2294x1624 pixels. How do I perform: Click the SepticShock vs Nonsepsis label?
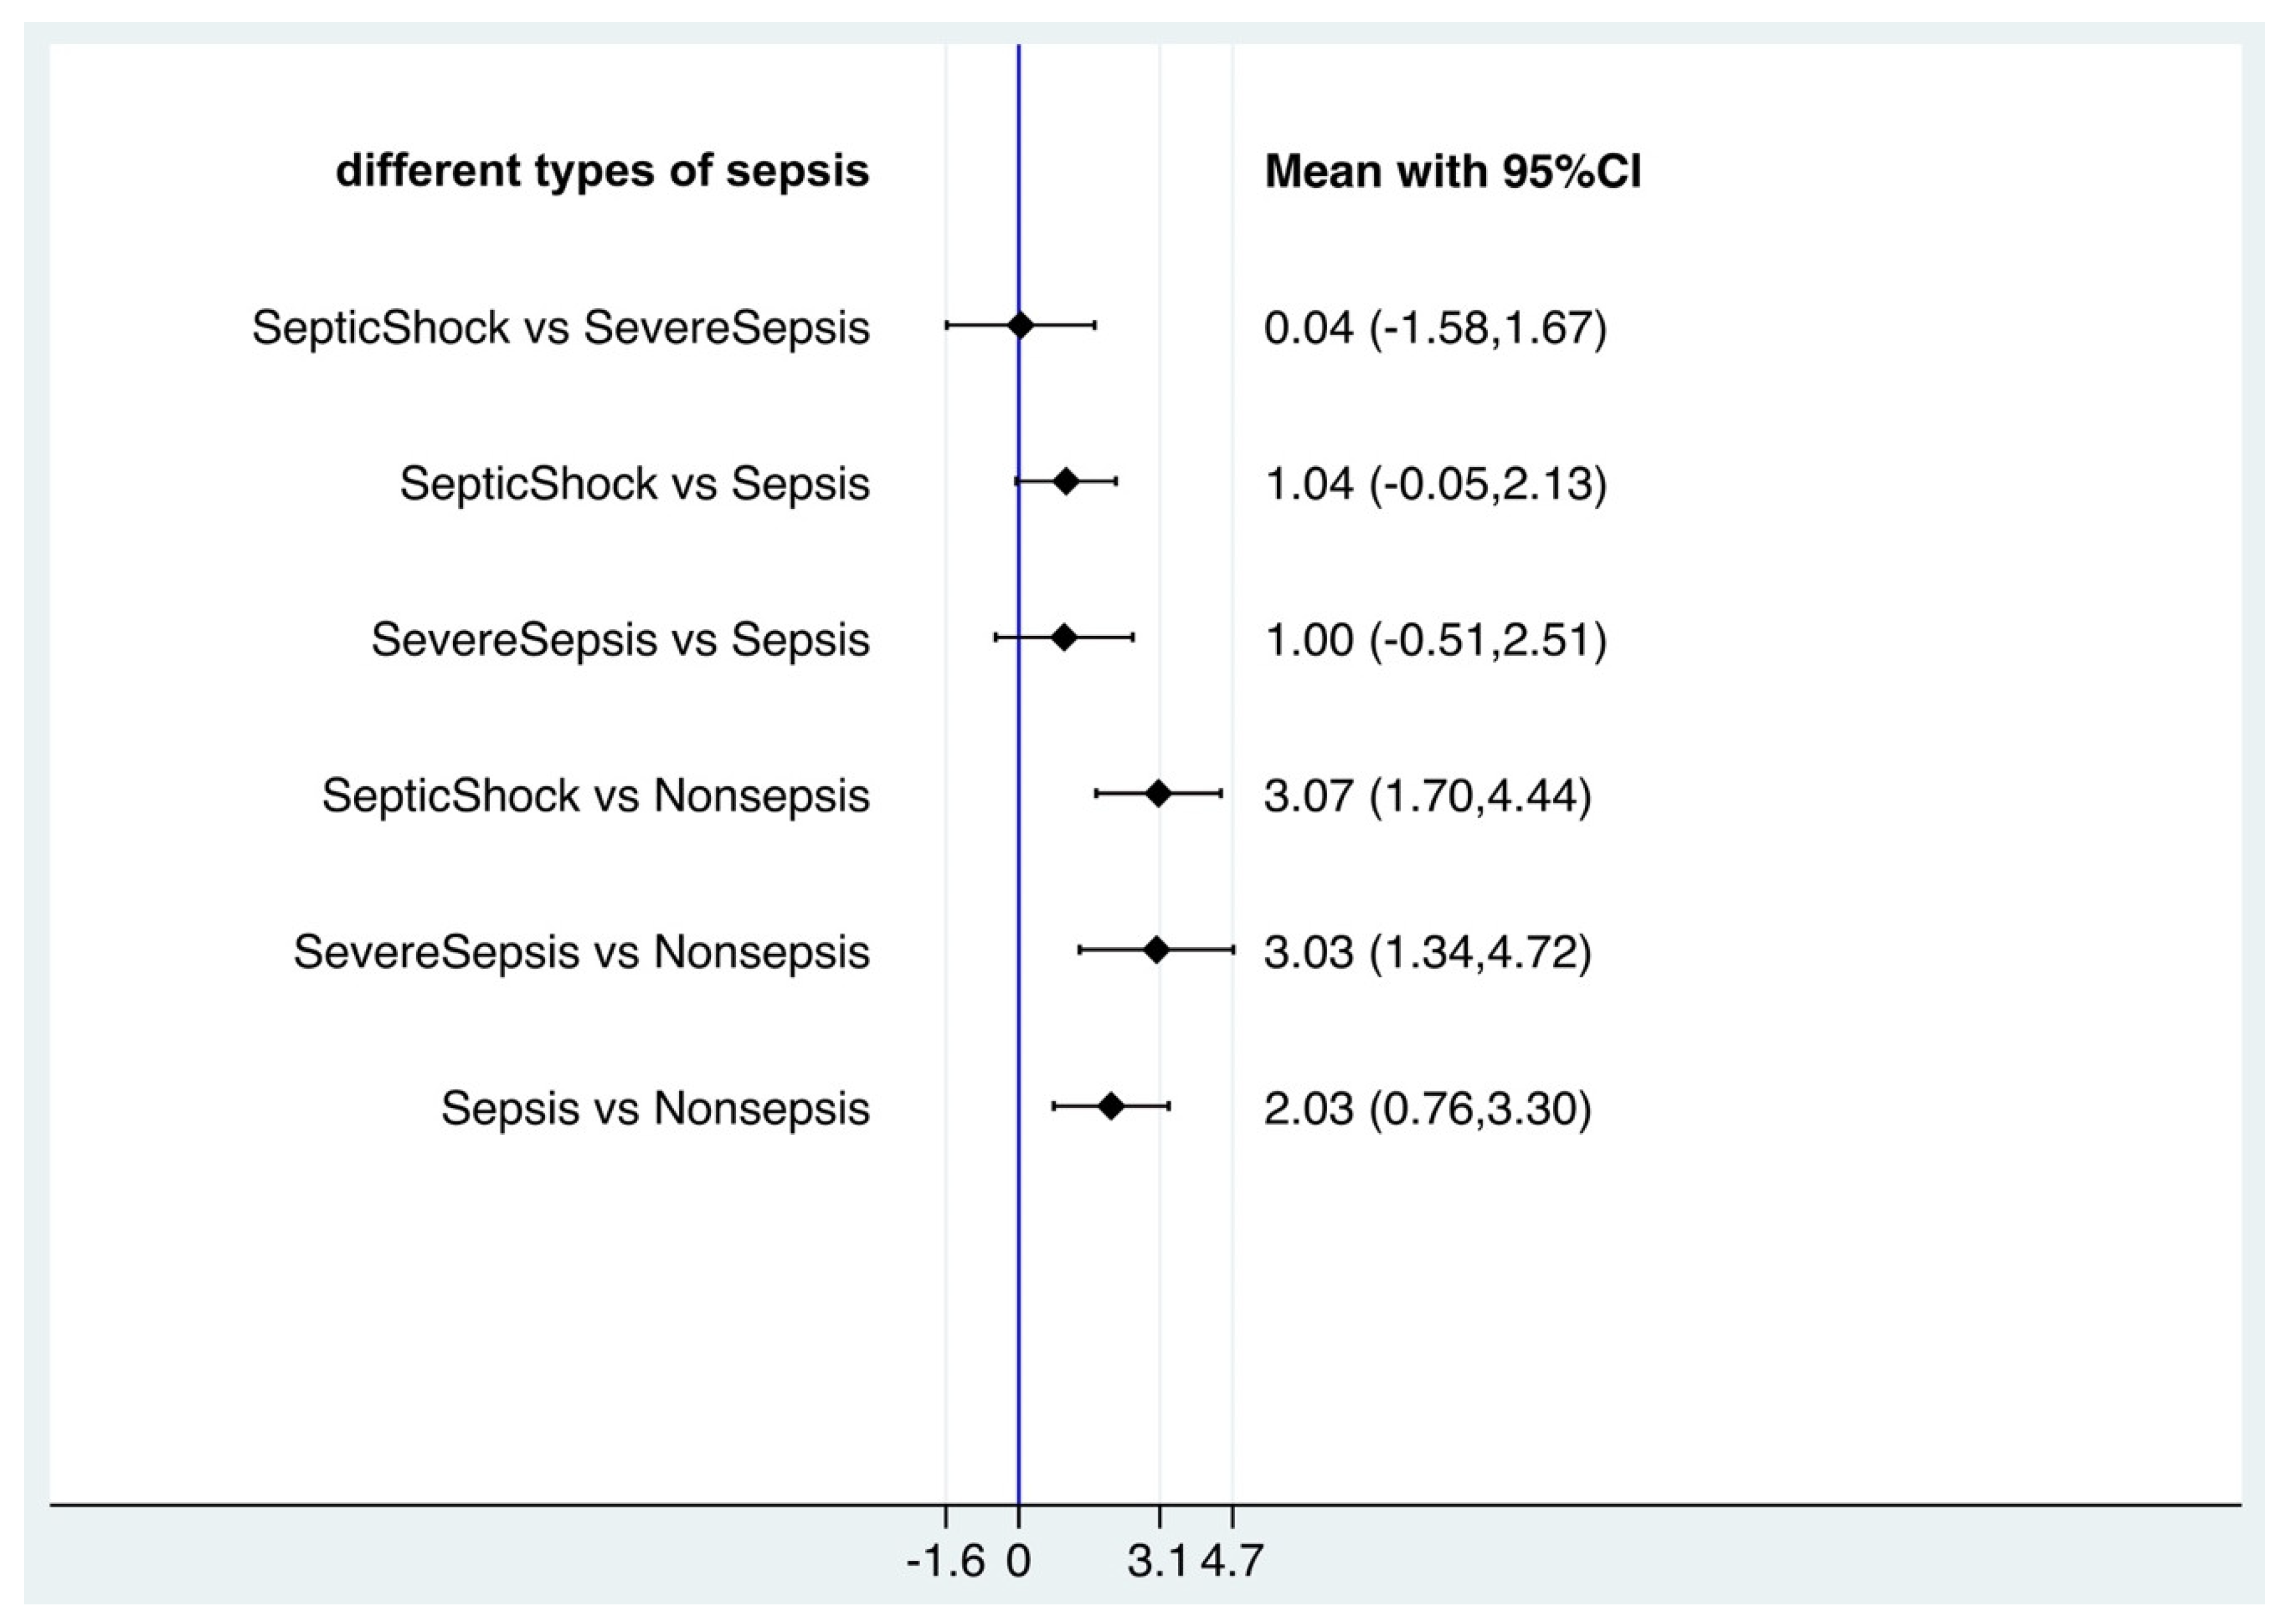(595, 796)
